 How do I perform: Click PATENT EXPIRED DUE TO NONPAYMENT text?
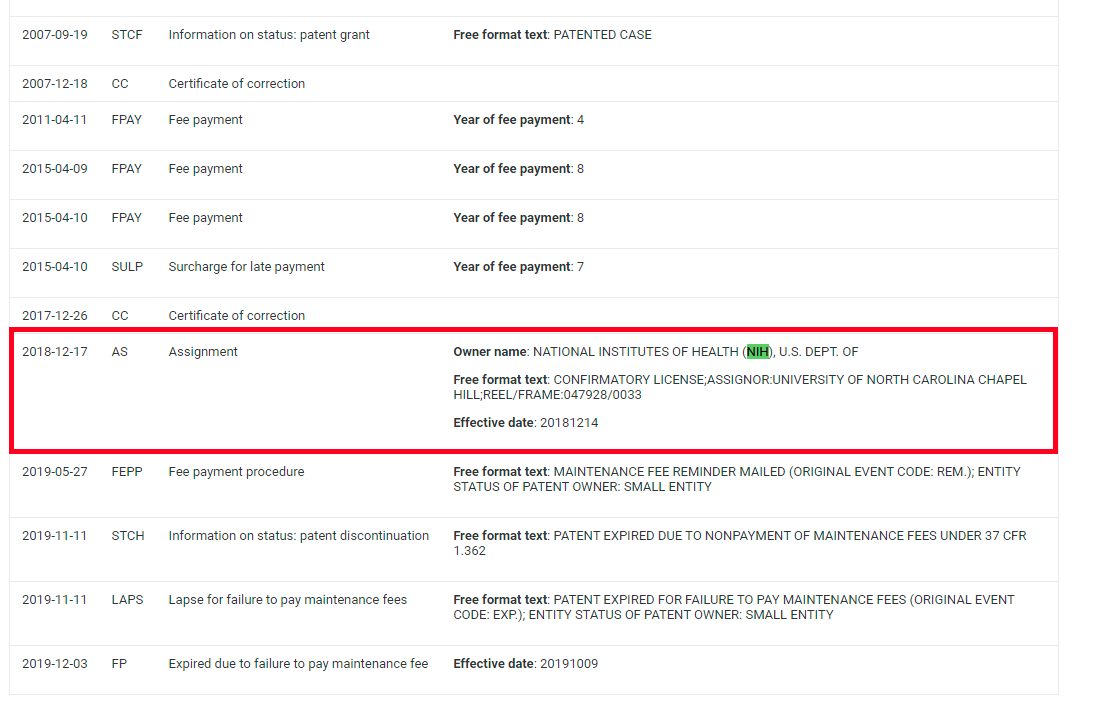coord(740,543)
